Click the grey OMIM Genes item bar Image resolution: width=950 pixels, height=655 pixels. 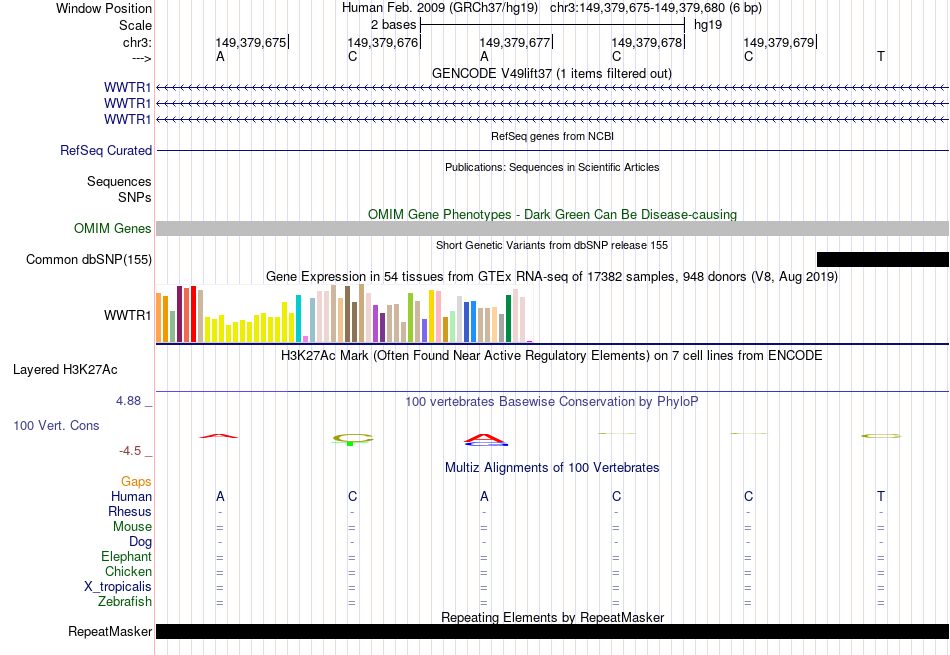coord(552,228)
